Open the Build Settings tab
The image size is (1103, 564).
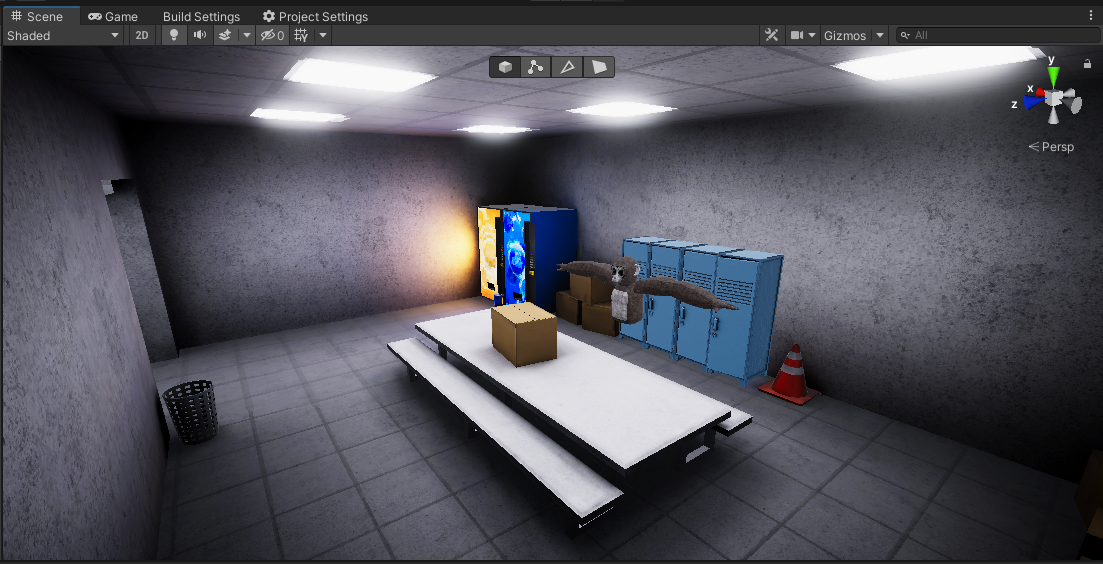201,16
